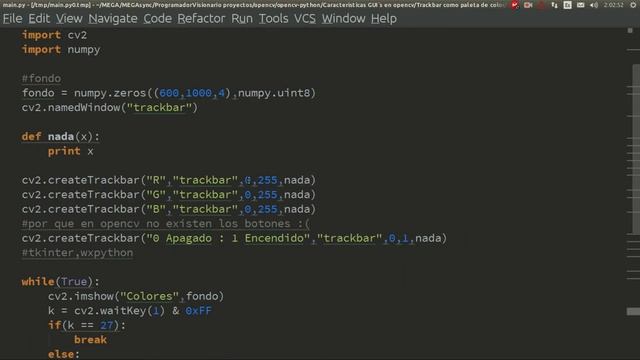Open the volume speaker tray icon
Image resolution: width=640 pixels, height=360 pixels.
[594, 5]
